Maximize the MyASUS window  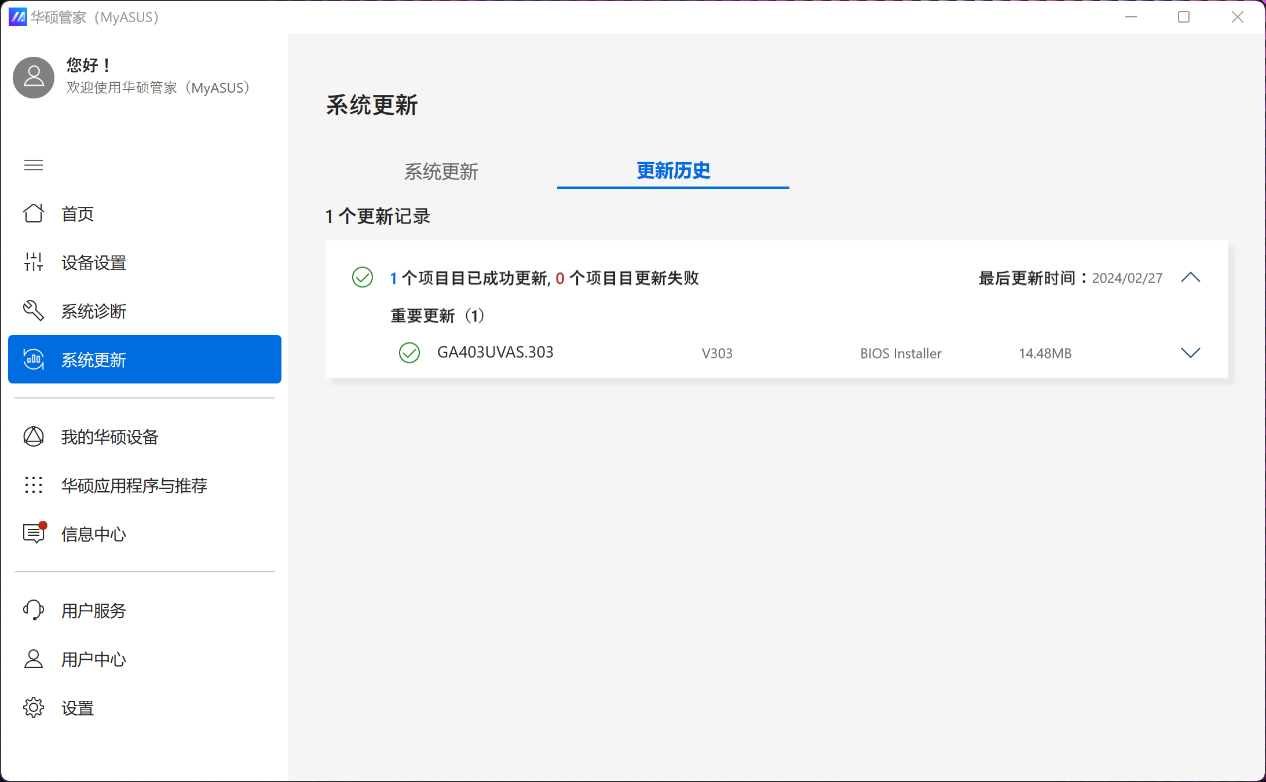(1184, 17)
